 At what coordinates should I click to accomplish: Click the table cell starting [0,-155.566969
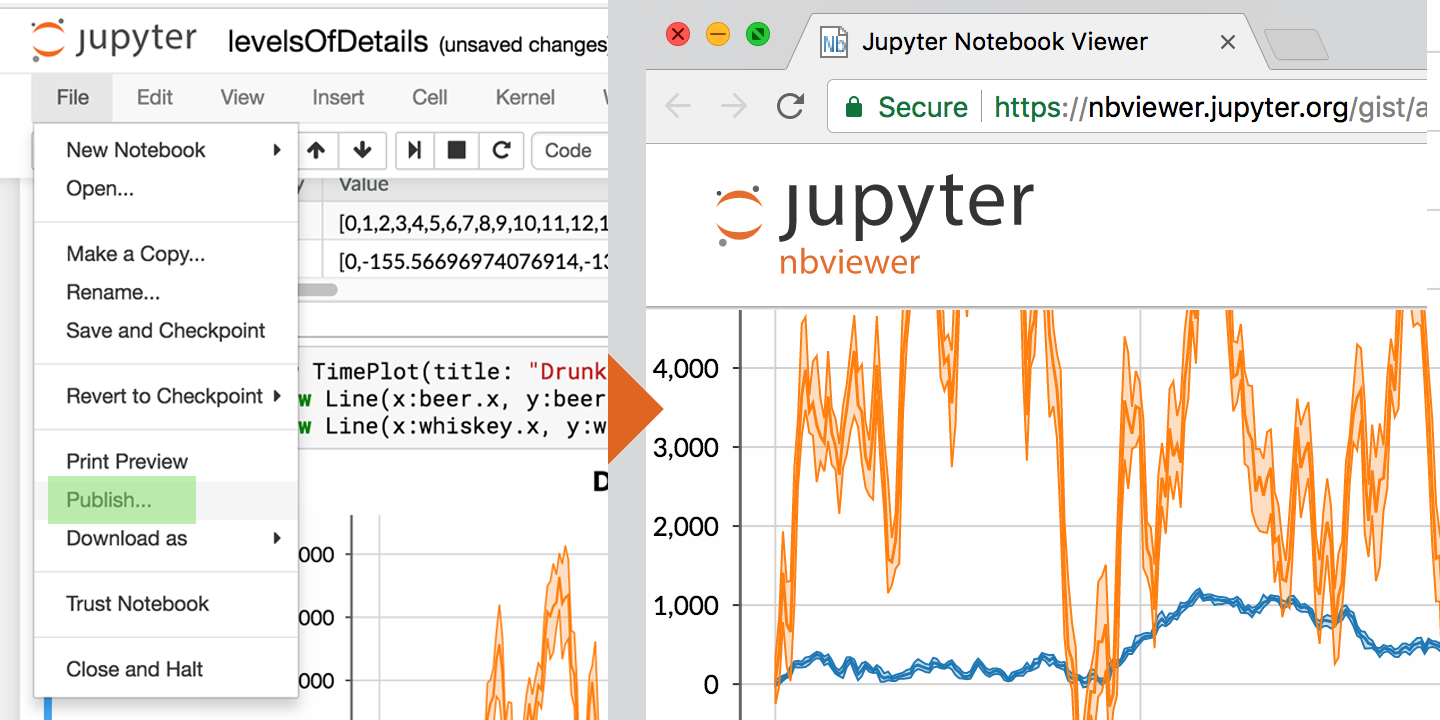[465, 263]
